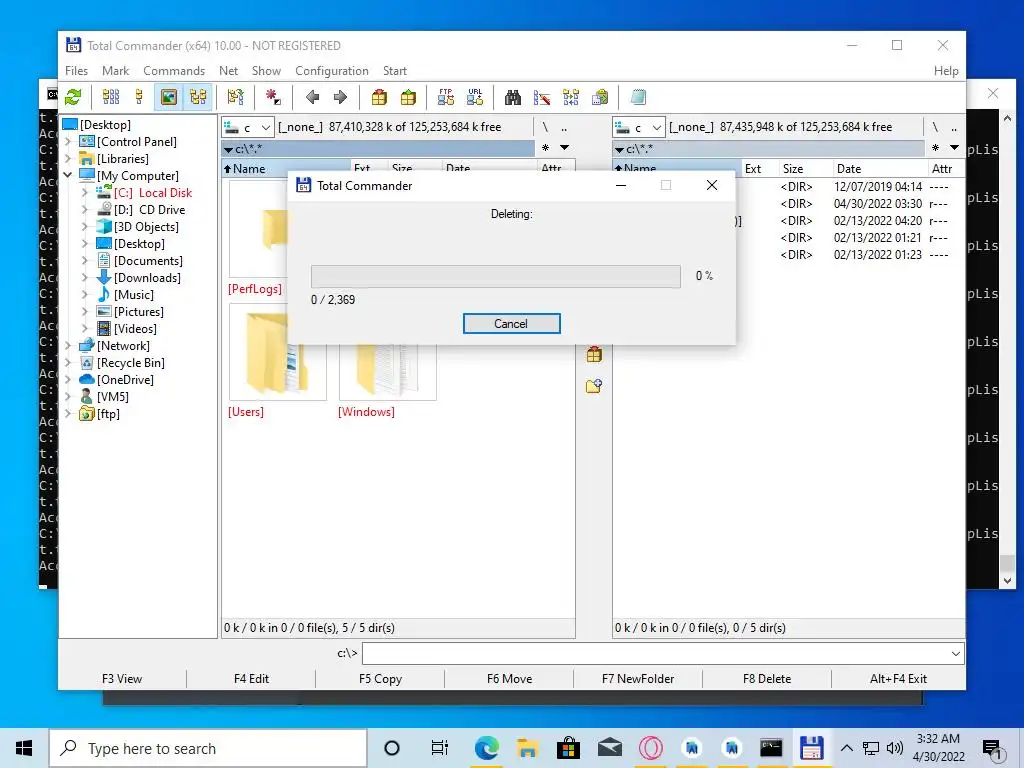Go back using the left arrow icon

pyautogui.click(x=312, y=97)
